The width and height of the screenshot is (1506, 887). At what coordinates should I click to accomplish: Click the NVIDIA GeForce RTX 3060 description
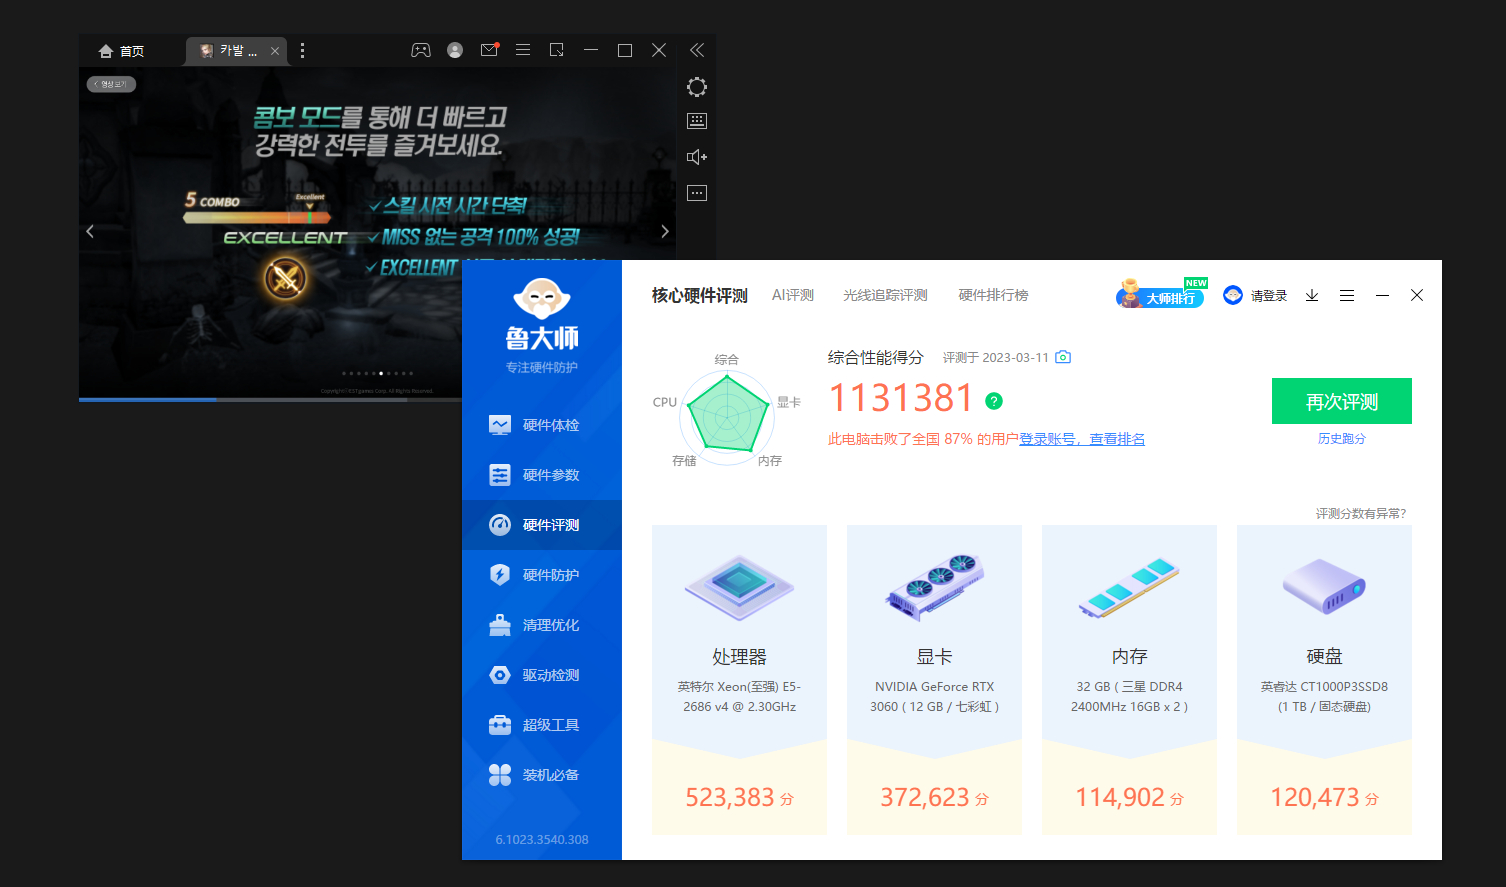coord(934,697)
